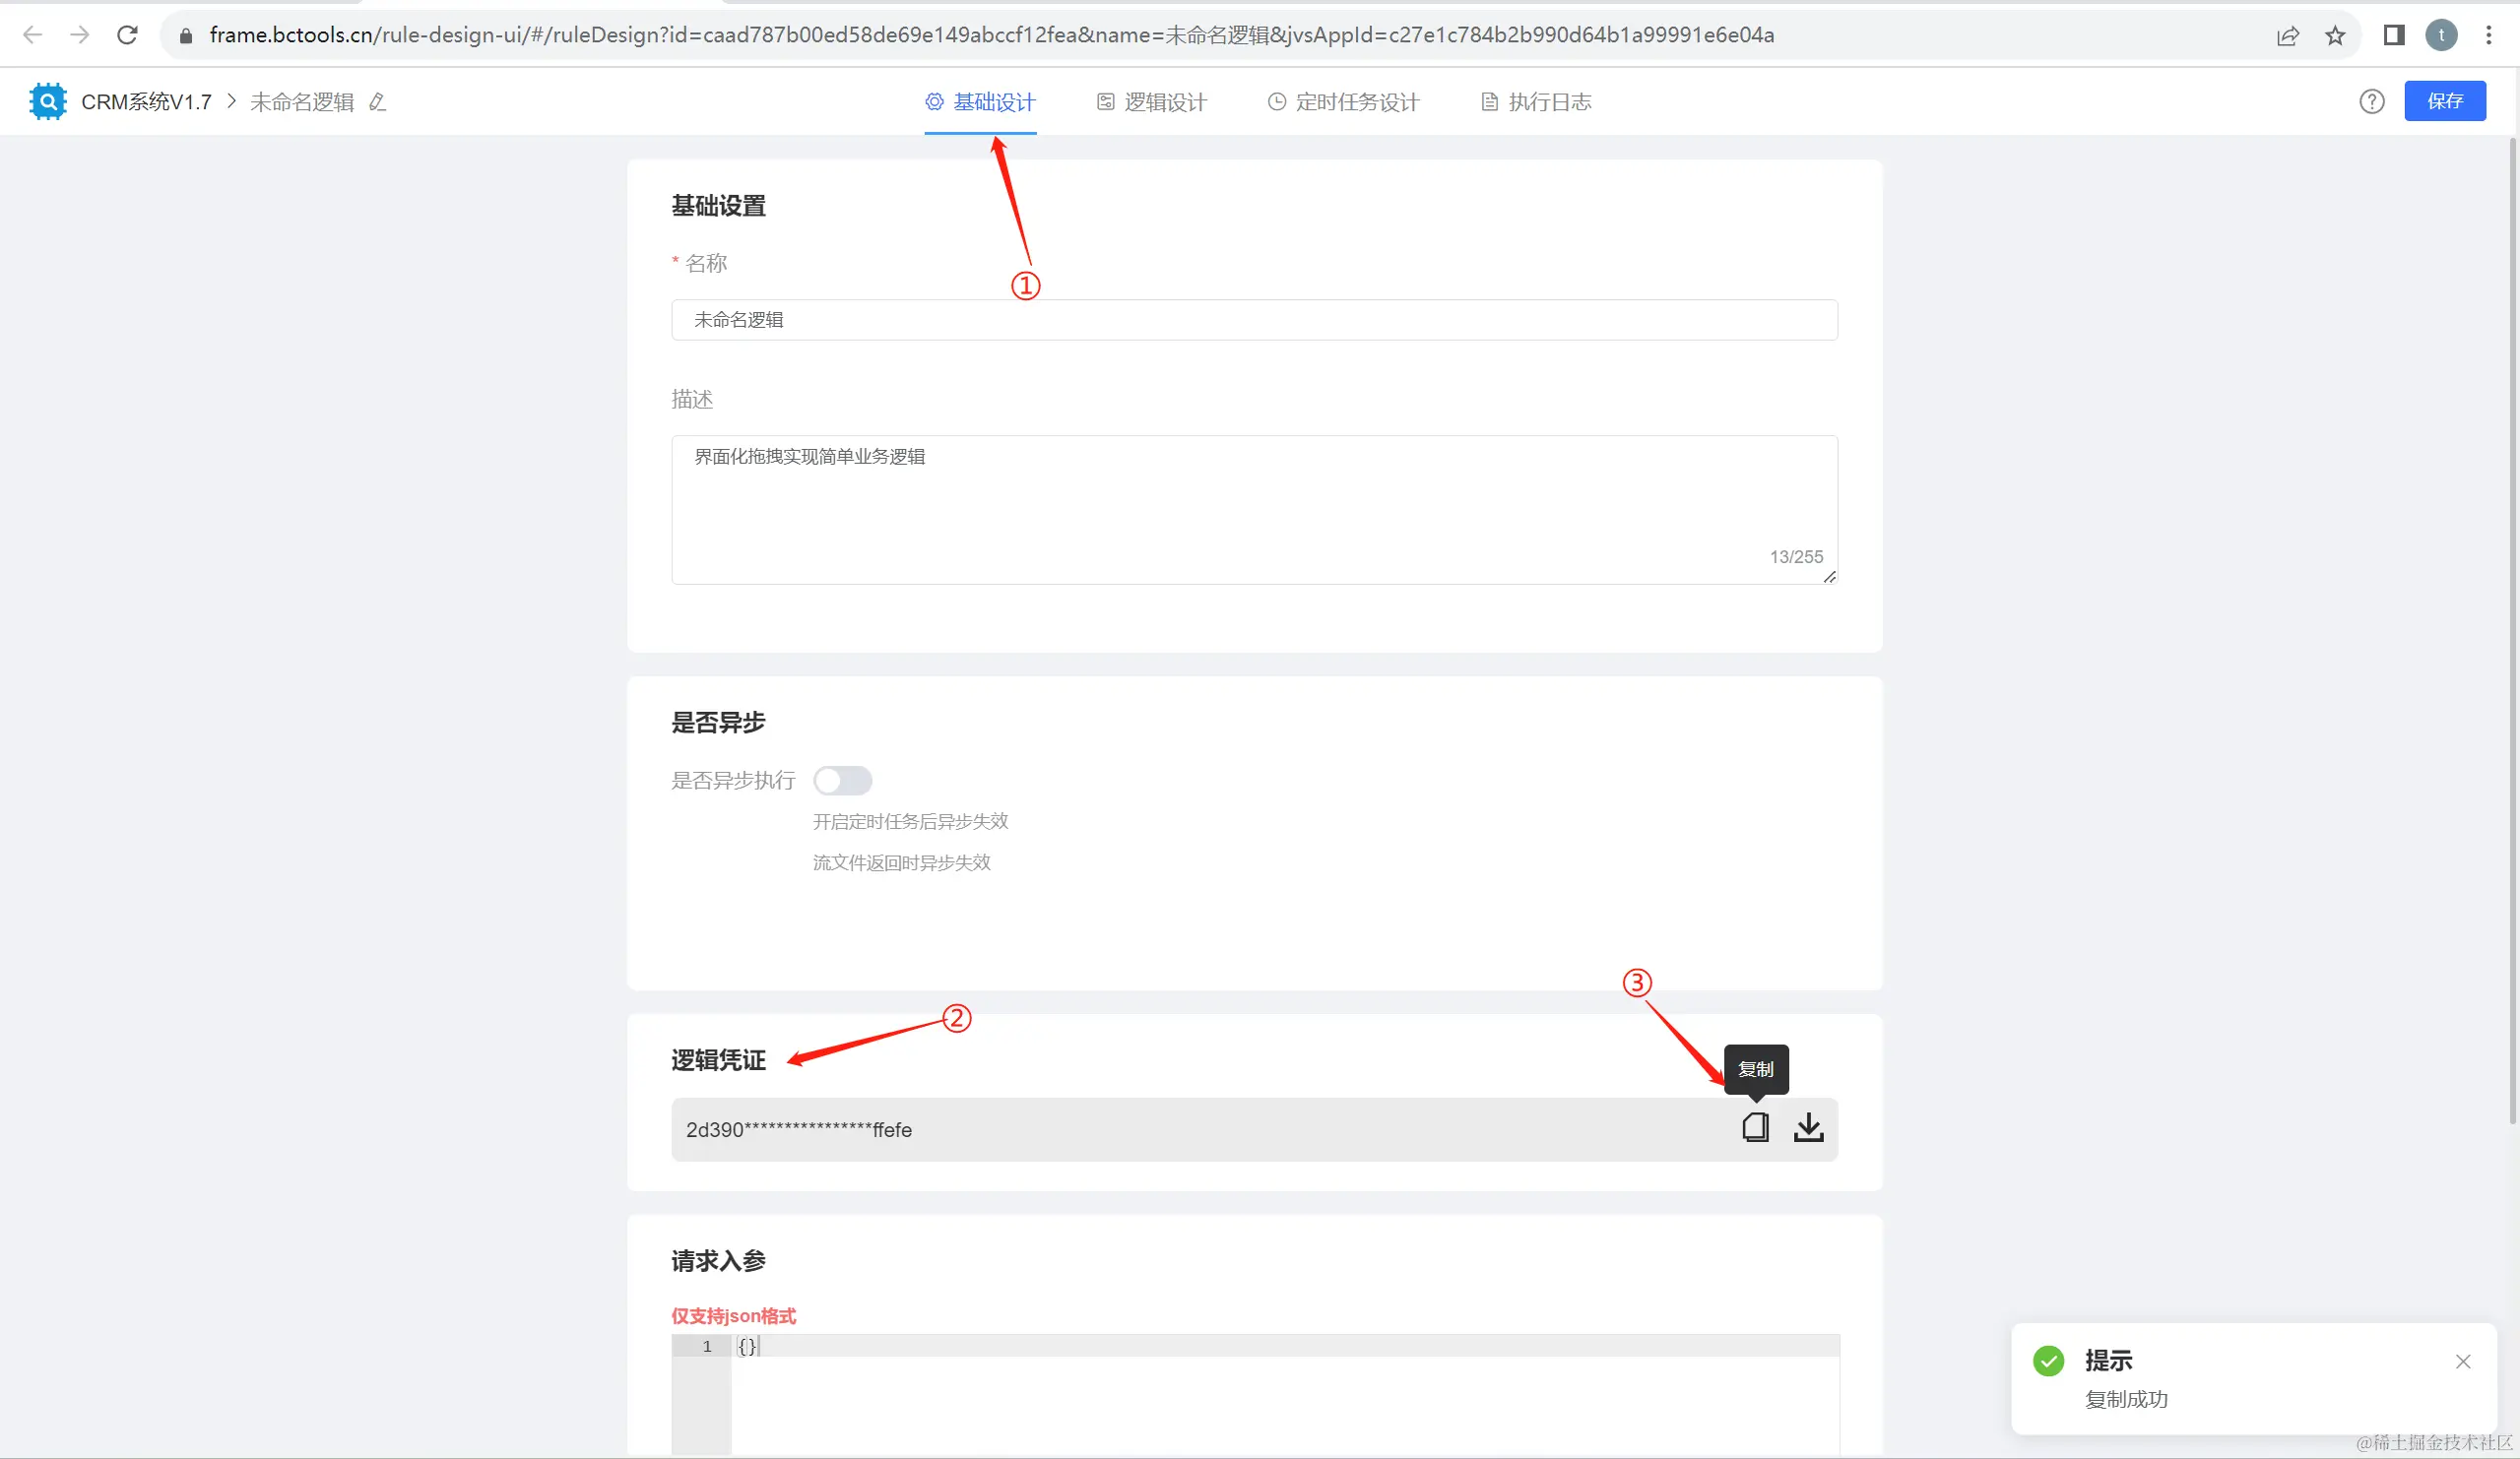Click into the 名称 input field

click(x=1254, y=320)
